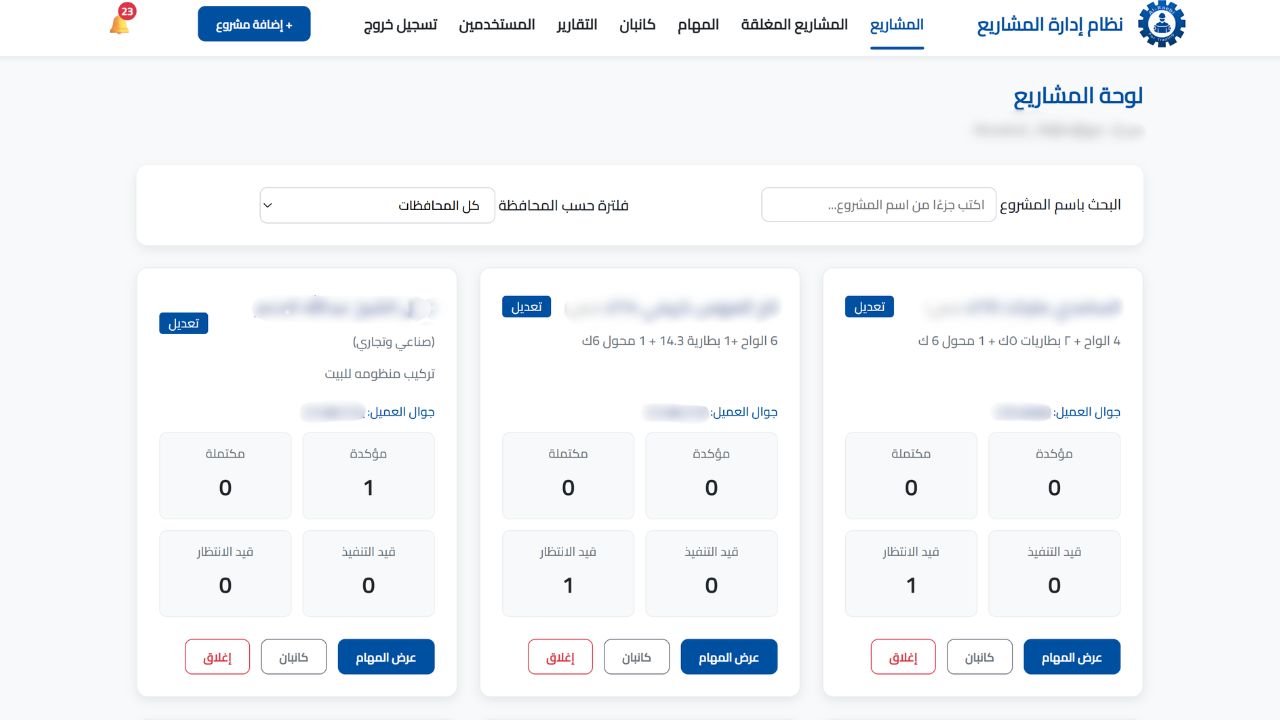Click the project name search input field

click(x=879, y=204)
